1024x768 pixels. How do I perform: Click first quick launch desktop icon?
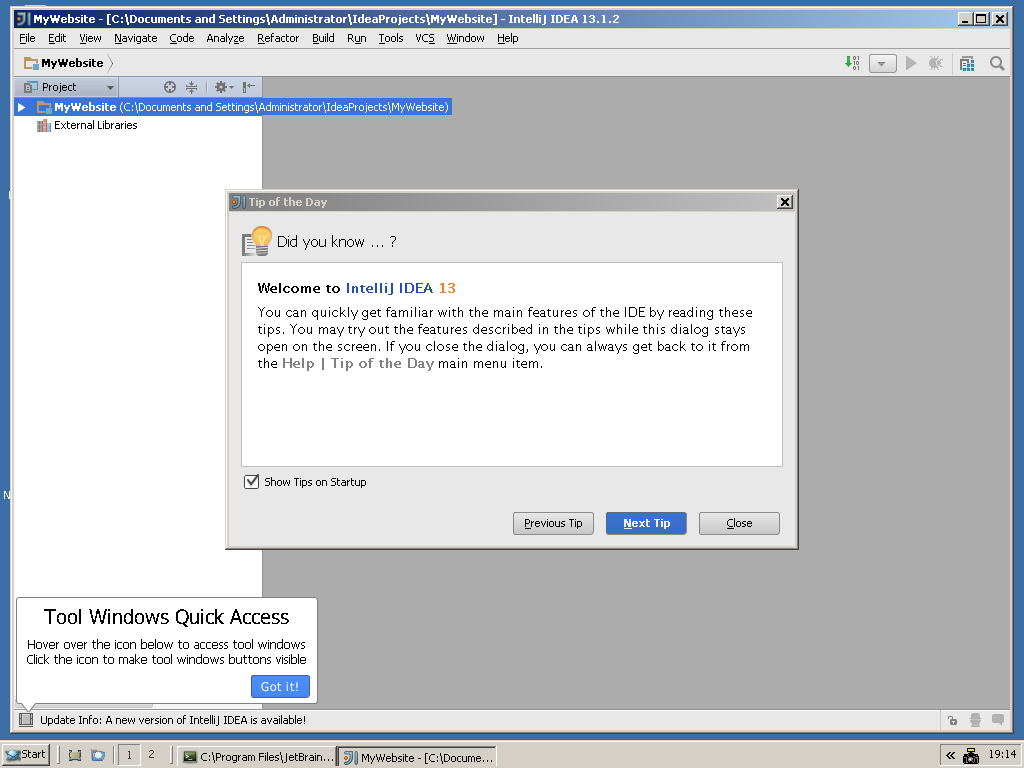[x=75, y=756]
